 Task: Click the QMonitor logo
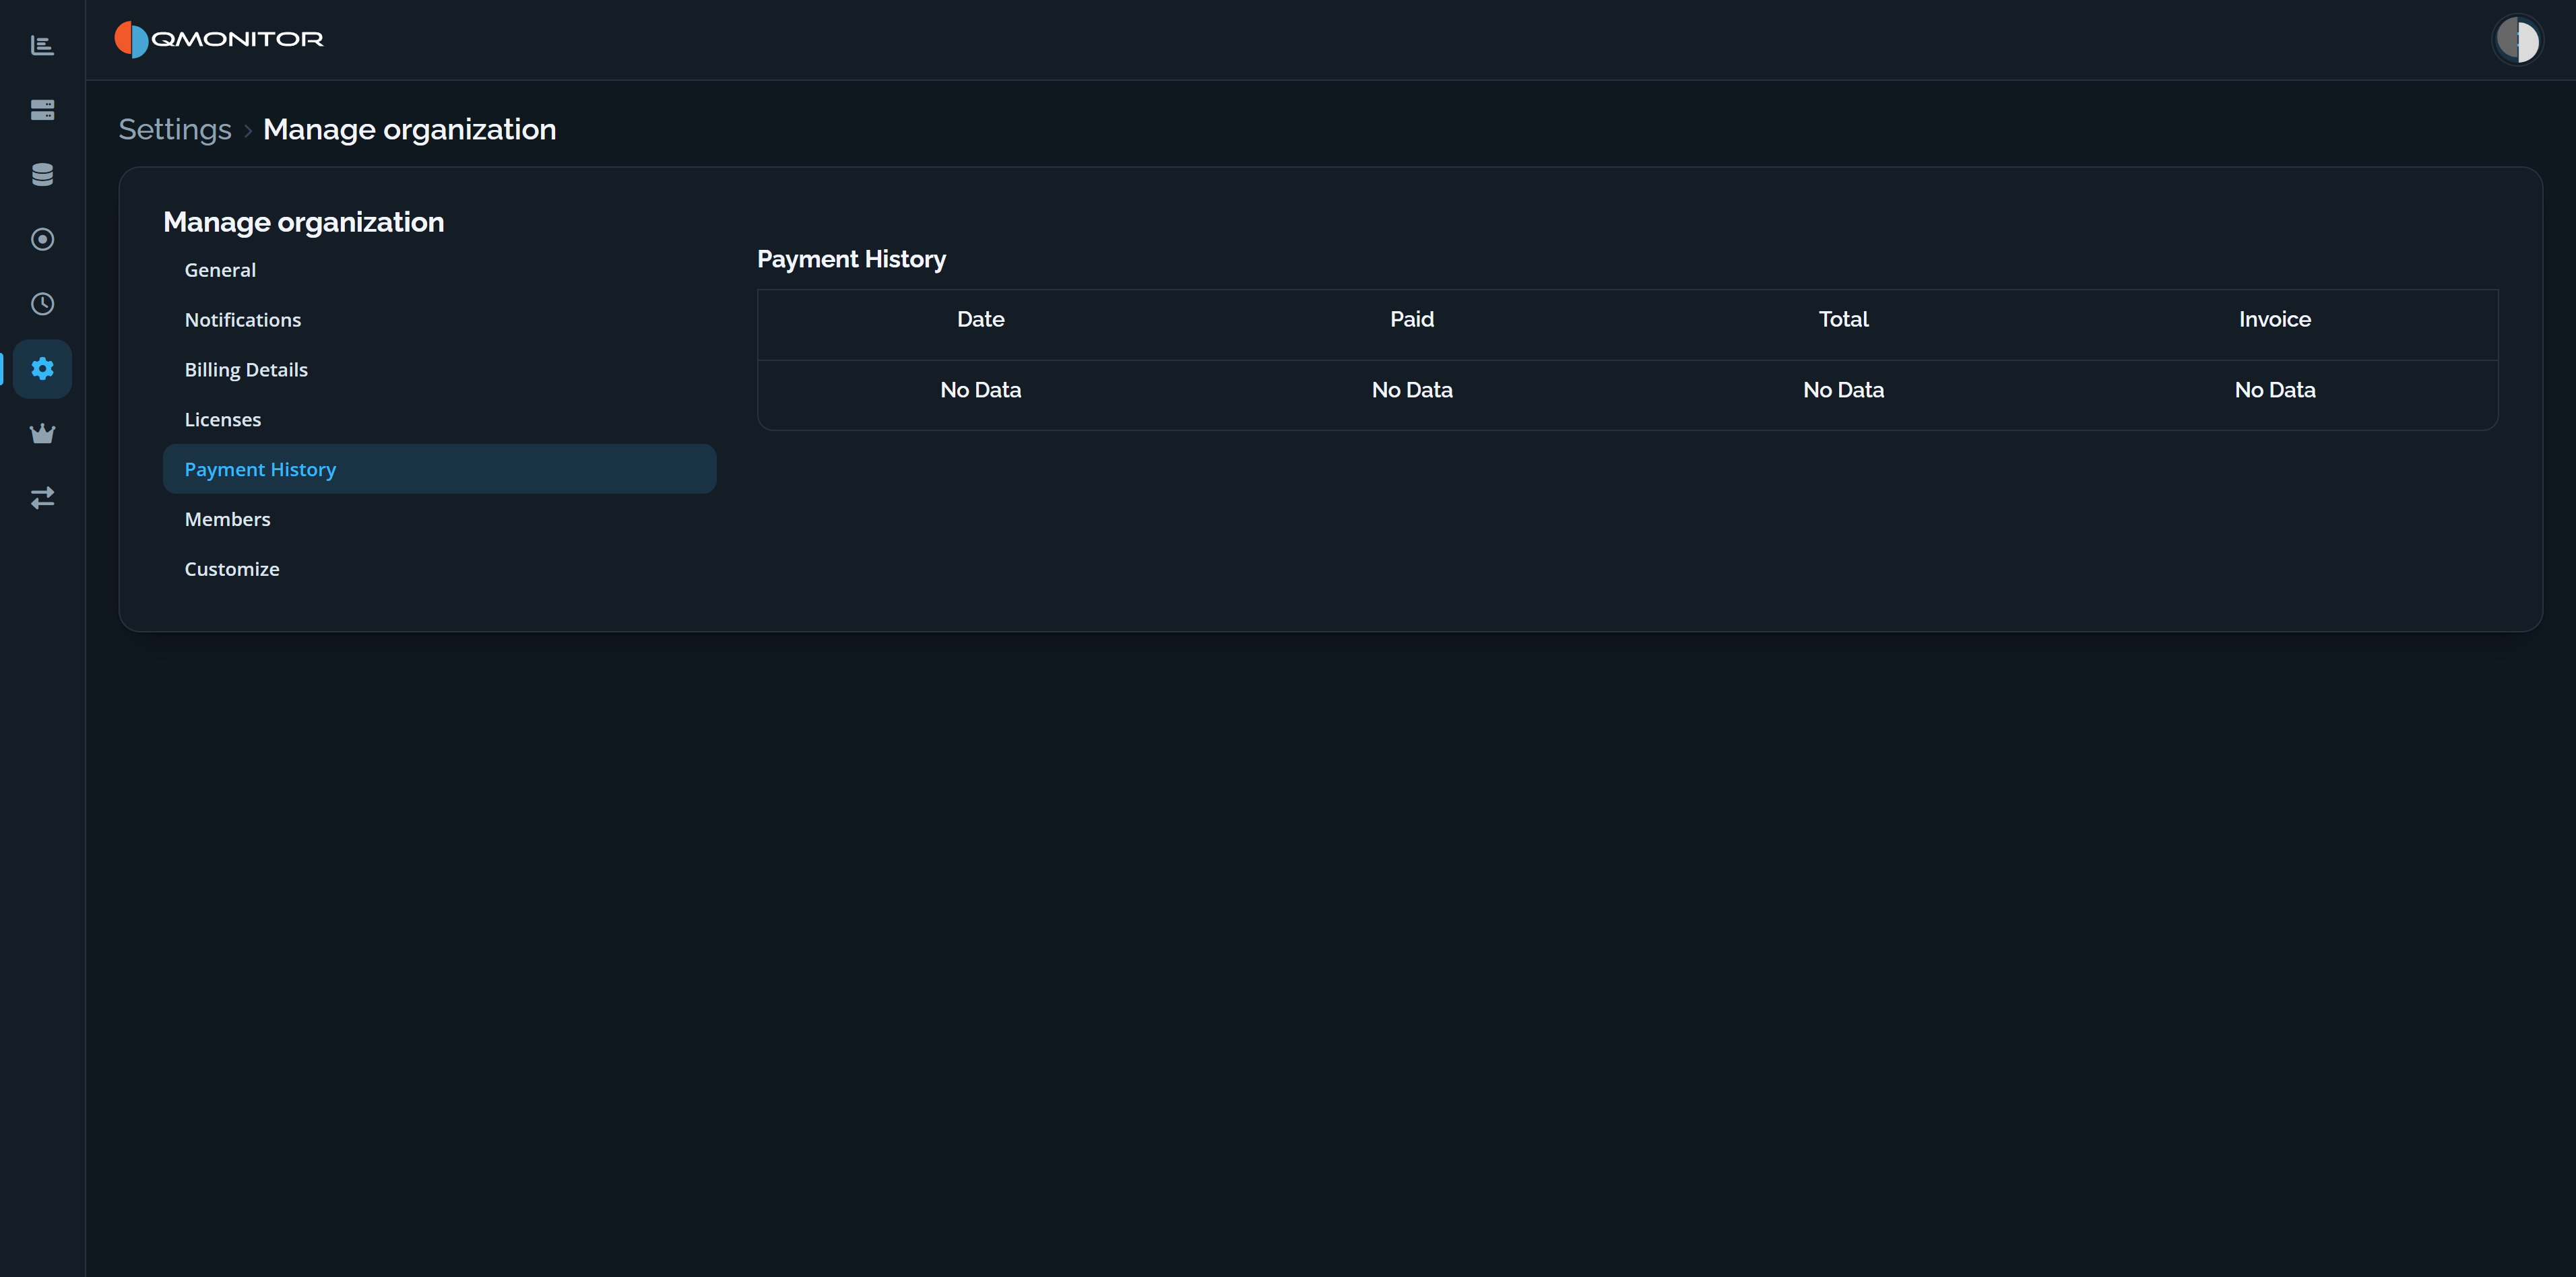pyautogui.click(x=219, y=39)
